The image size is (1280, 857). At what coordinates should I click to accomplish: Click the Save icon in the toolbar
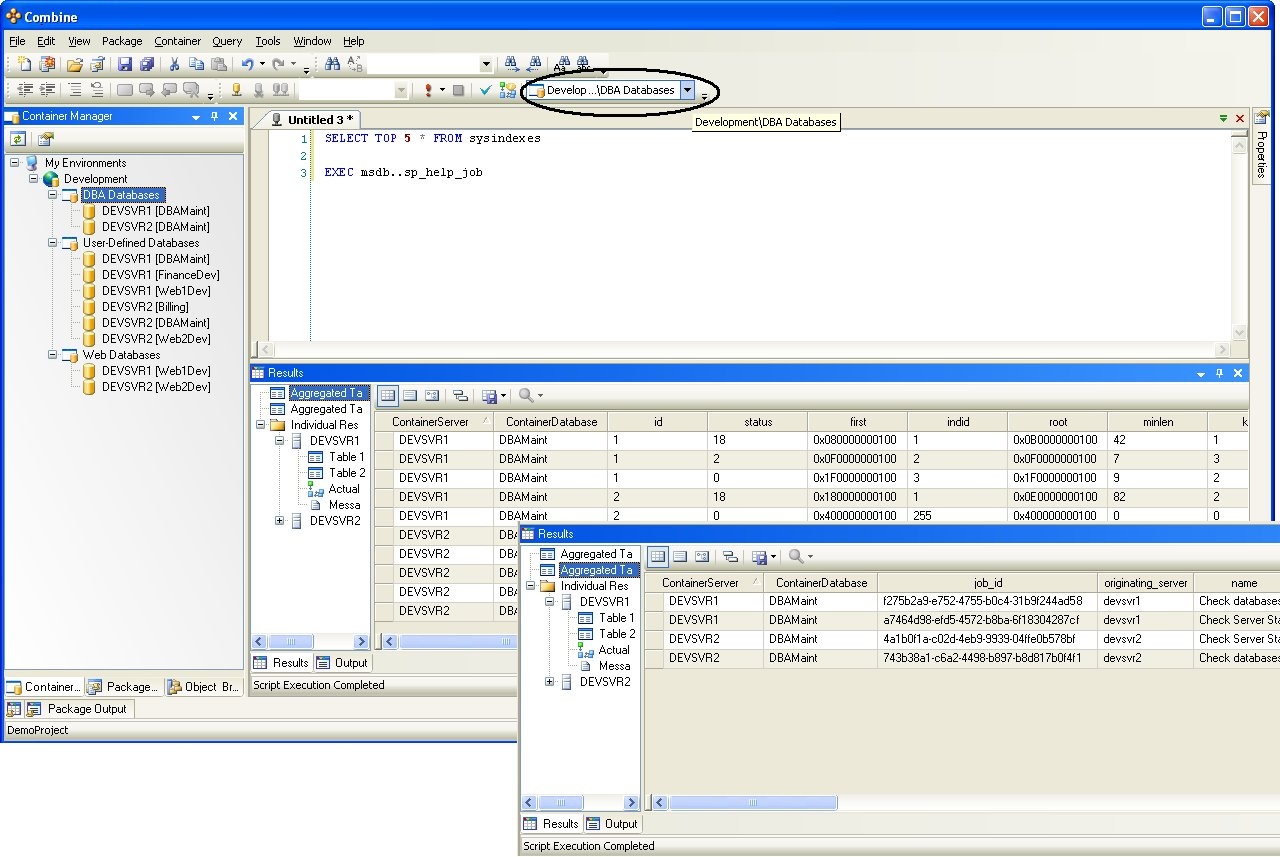[x=125, y=64]
